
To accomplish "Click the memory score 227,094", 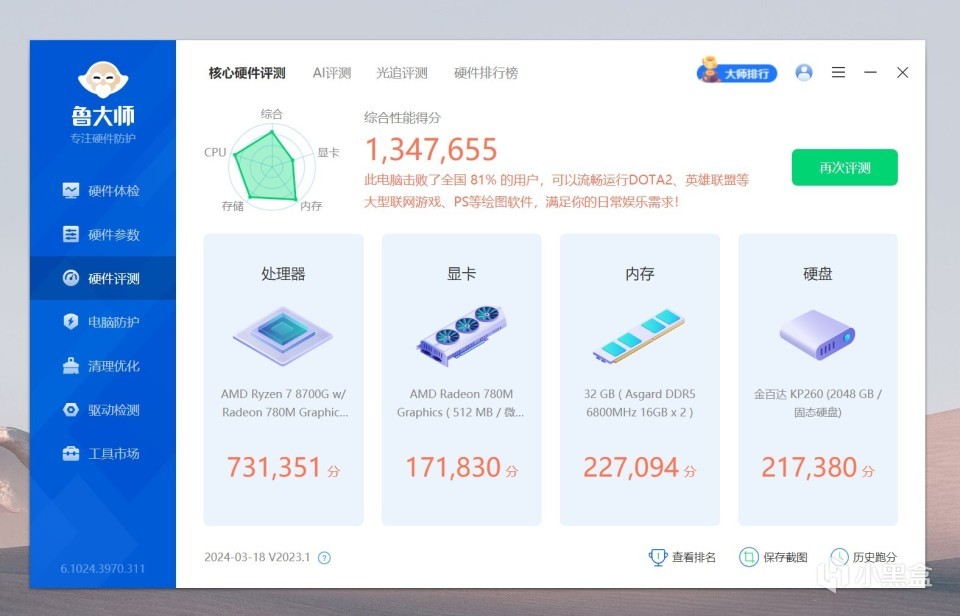I will [631, 467].
